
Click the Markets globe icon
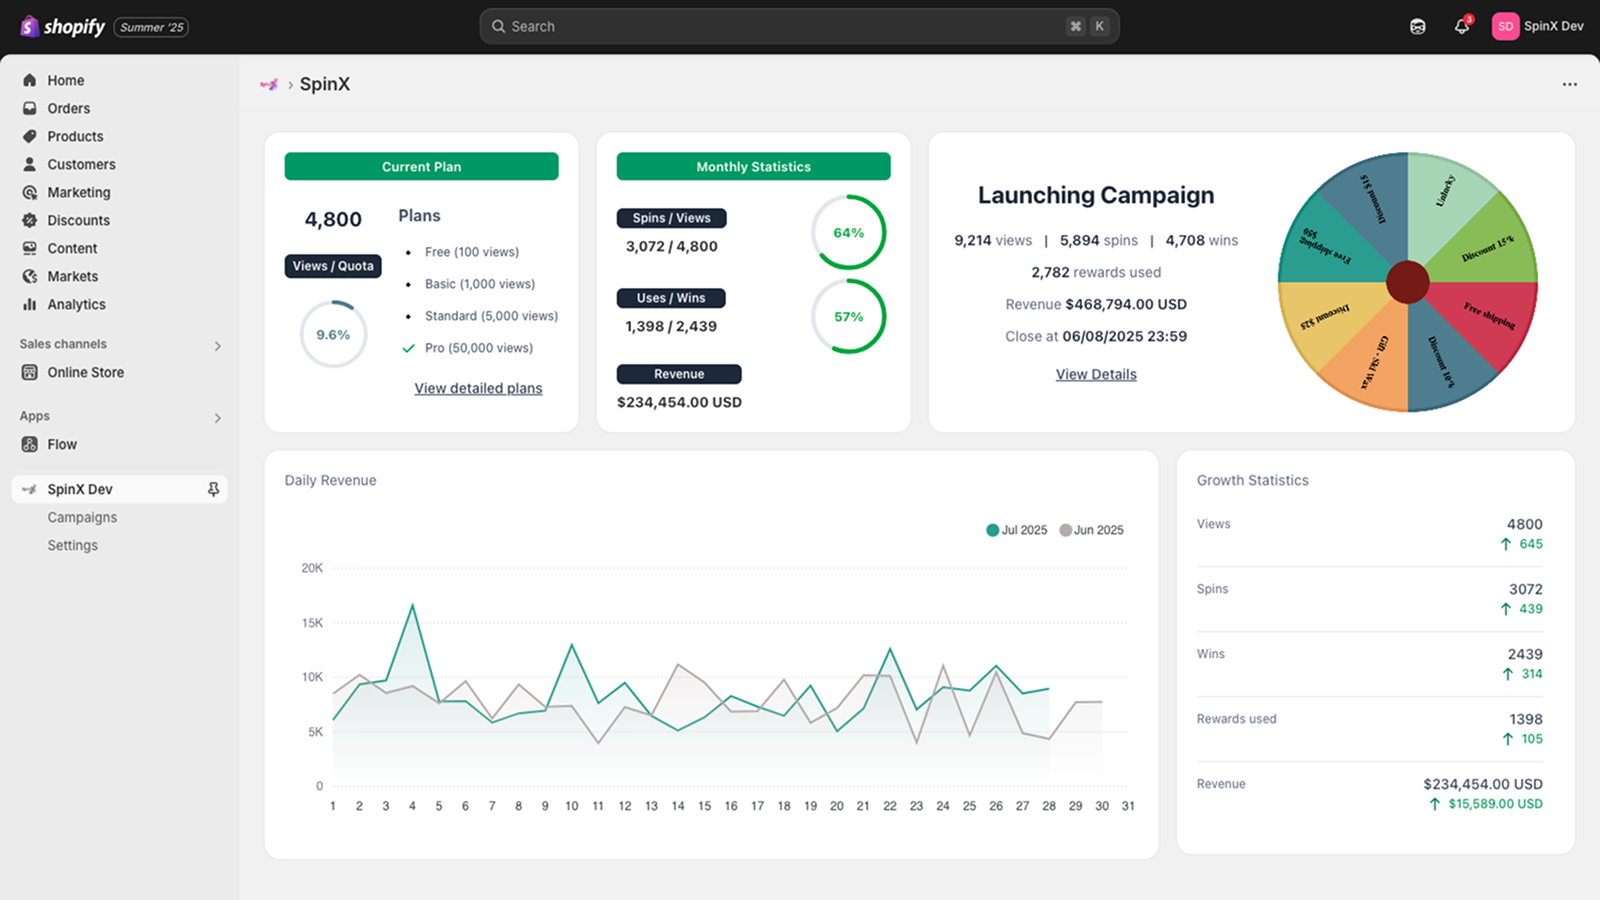pyautogui.click(x=30, y=276)
